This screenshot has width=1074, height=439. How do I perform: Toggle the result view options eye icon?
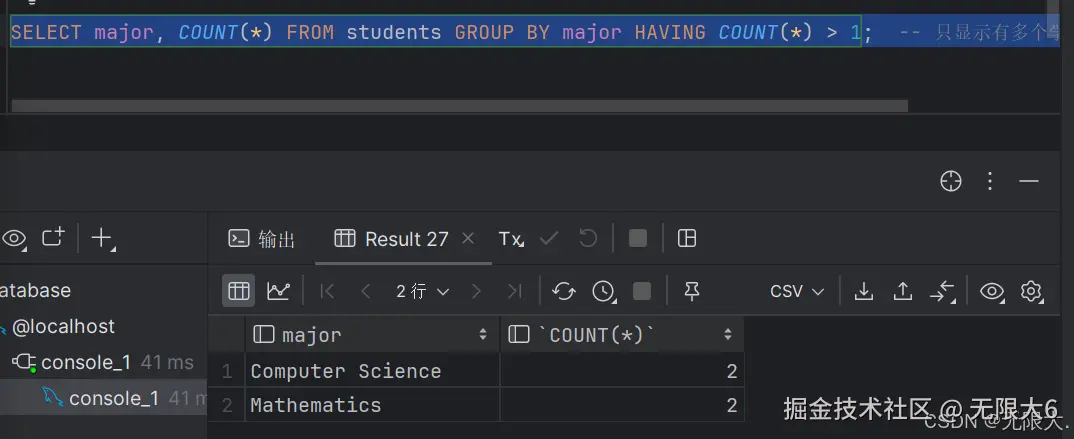click(x=992, y=291)
